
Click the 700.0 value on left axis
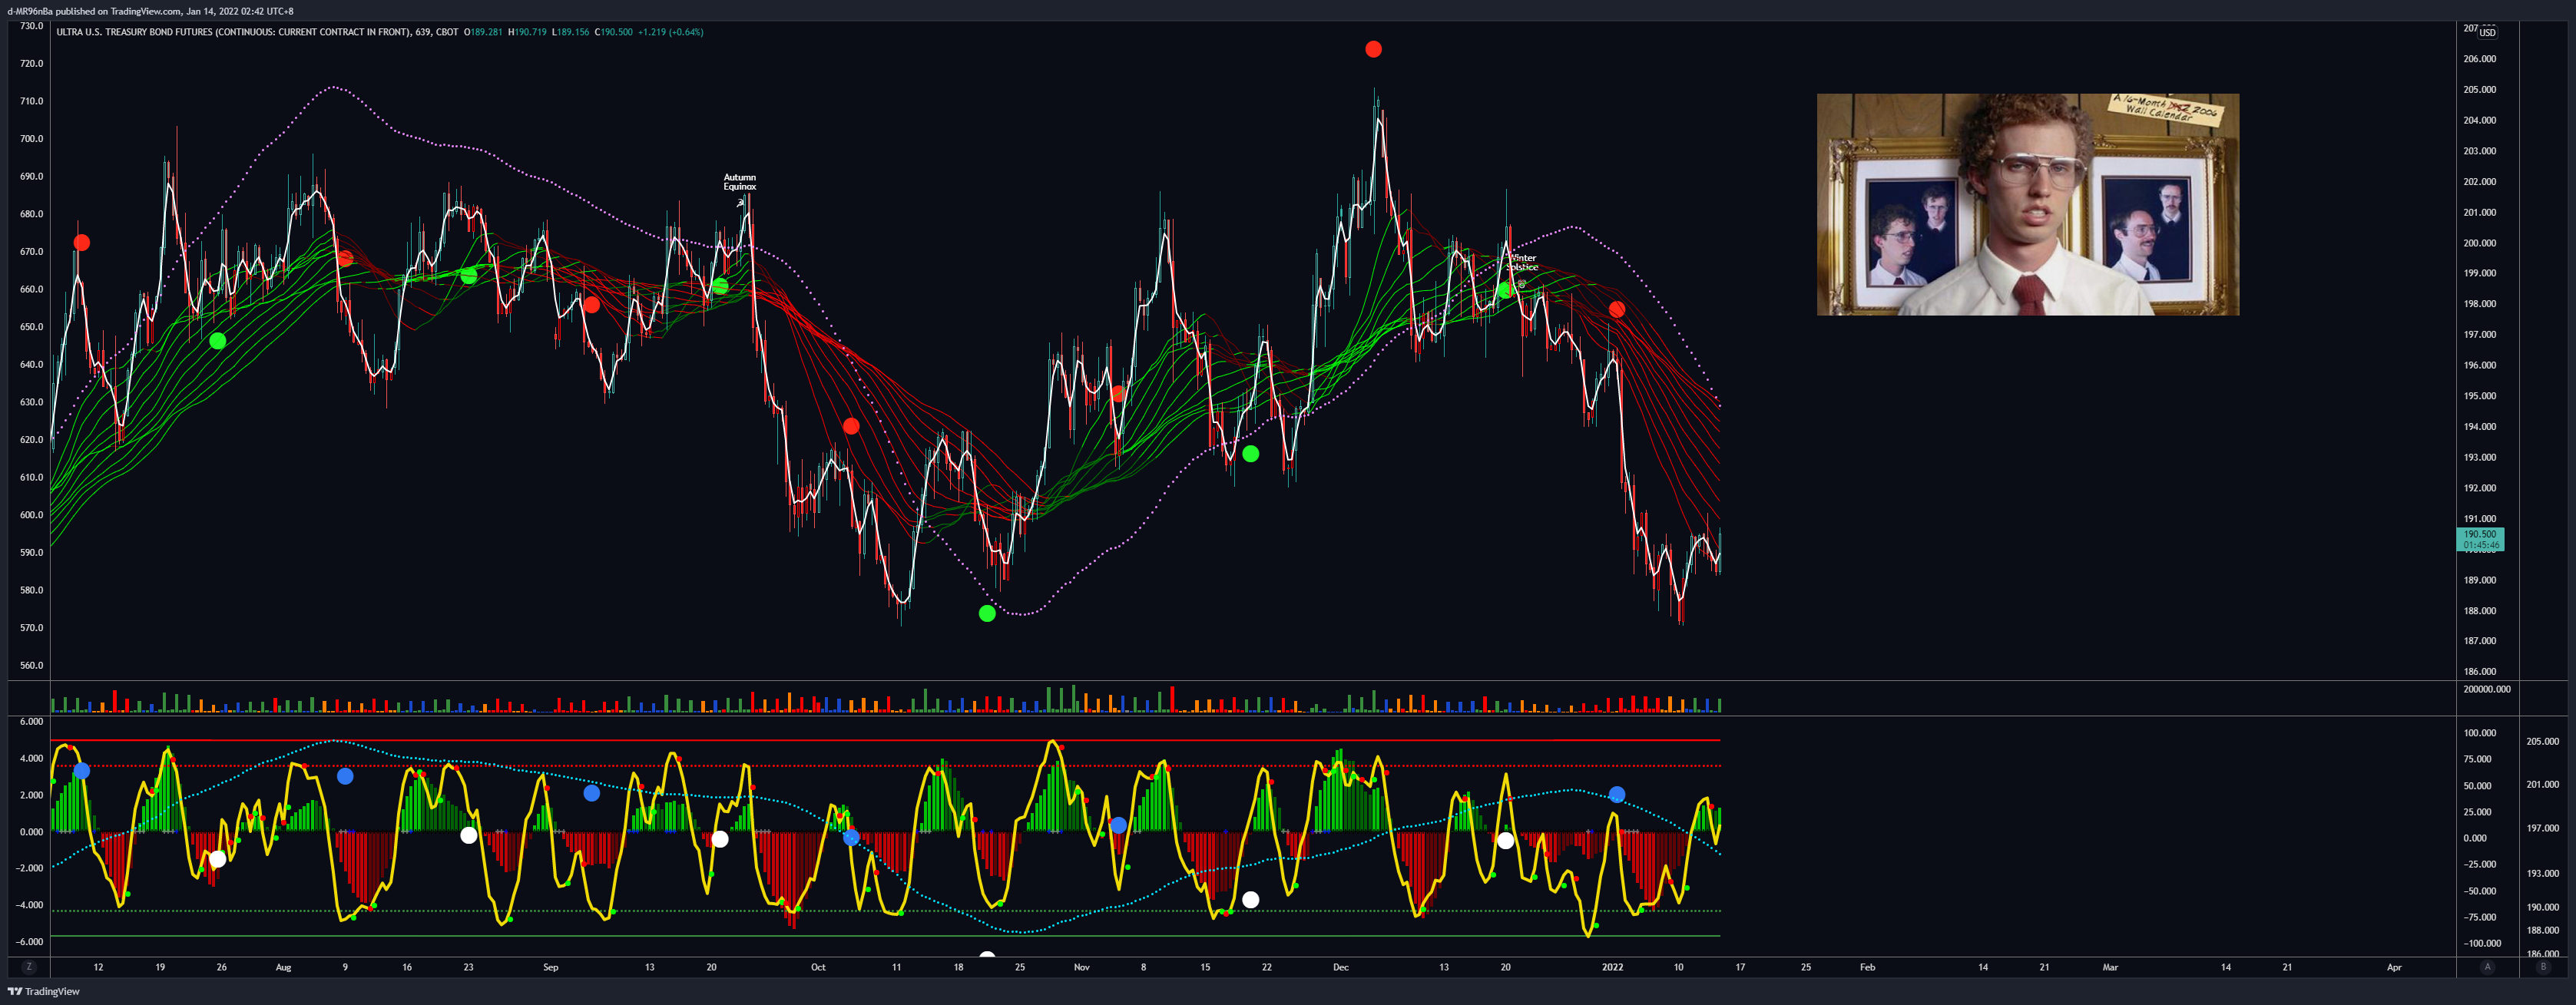click(x=32, y=139)
